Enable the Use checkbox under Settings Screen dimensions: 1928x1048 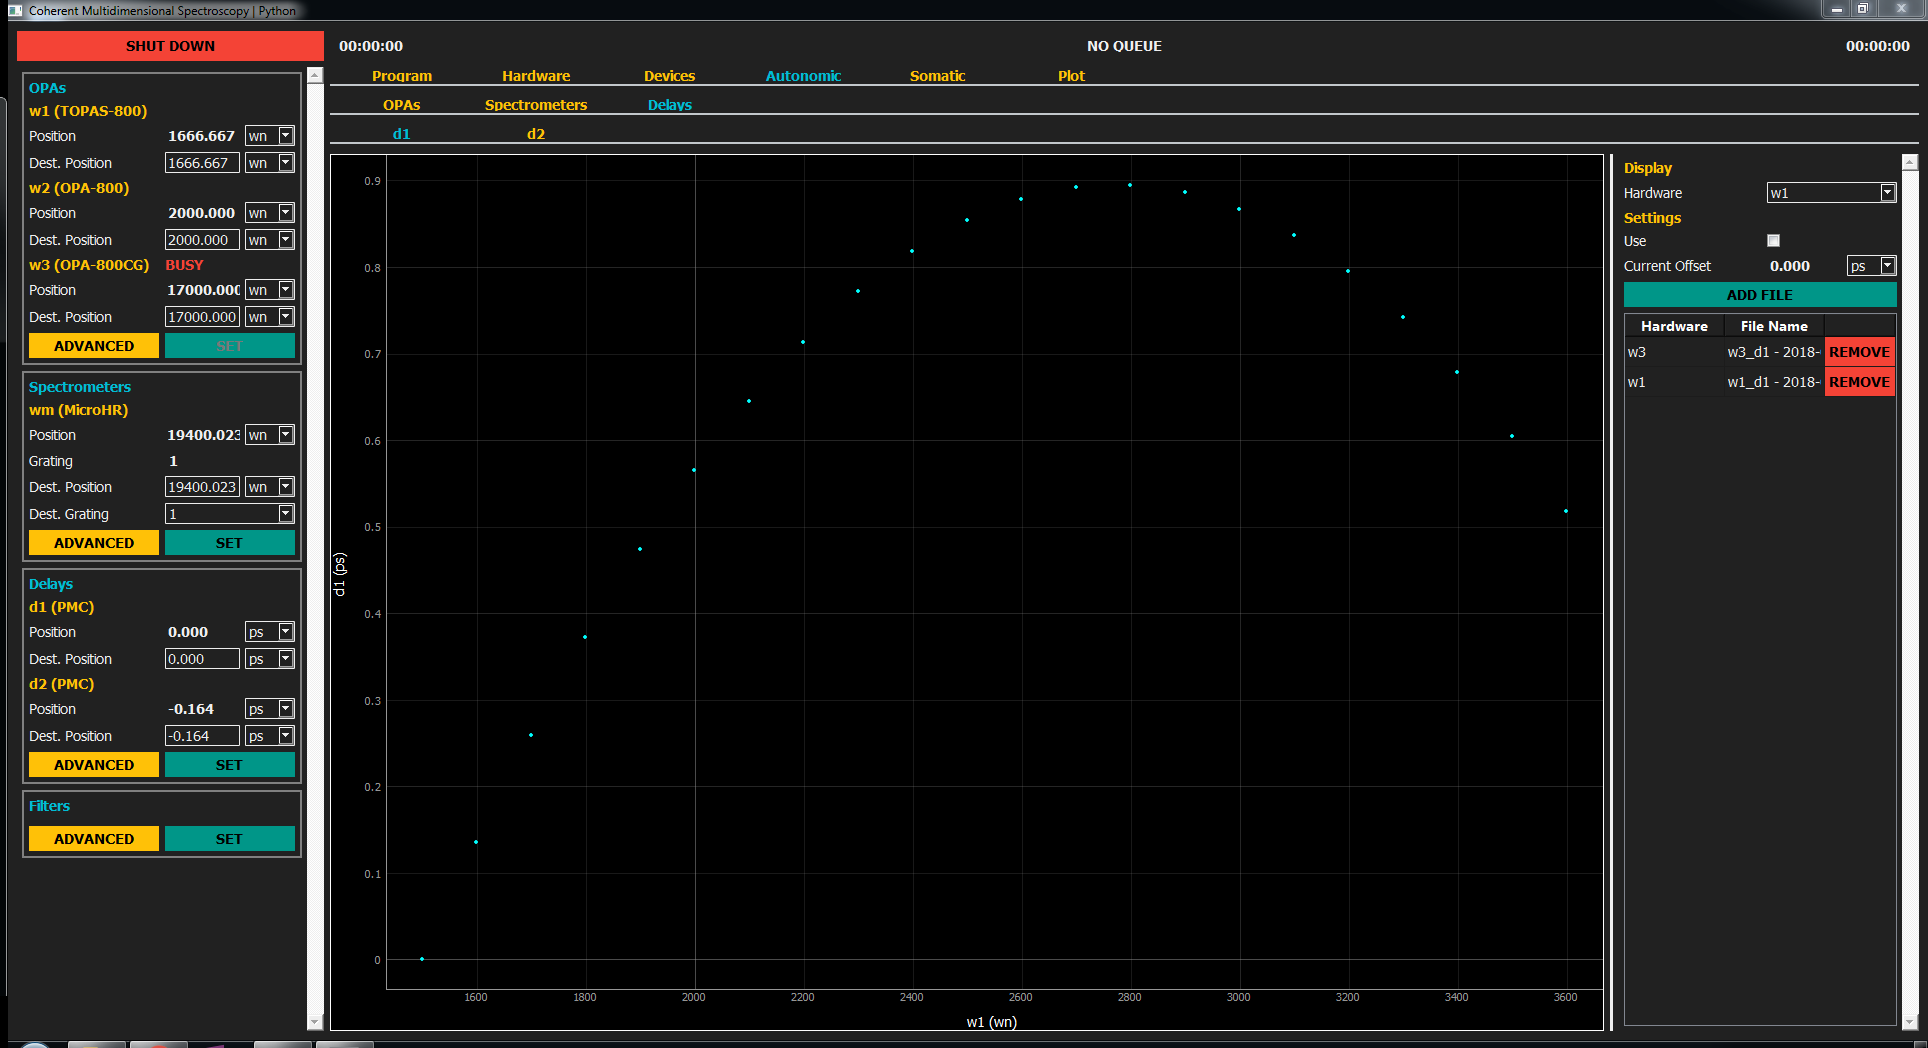click(x=1773, y=241)
